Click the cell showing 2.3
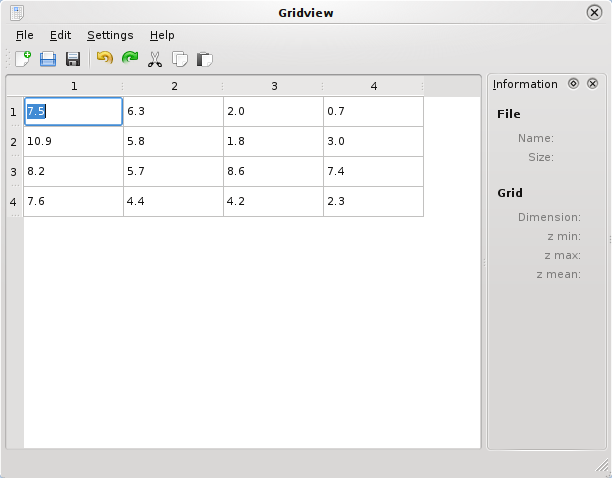 pos(373,202)
